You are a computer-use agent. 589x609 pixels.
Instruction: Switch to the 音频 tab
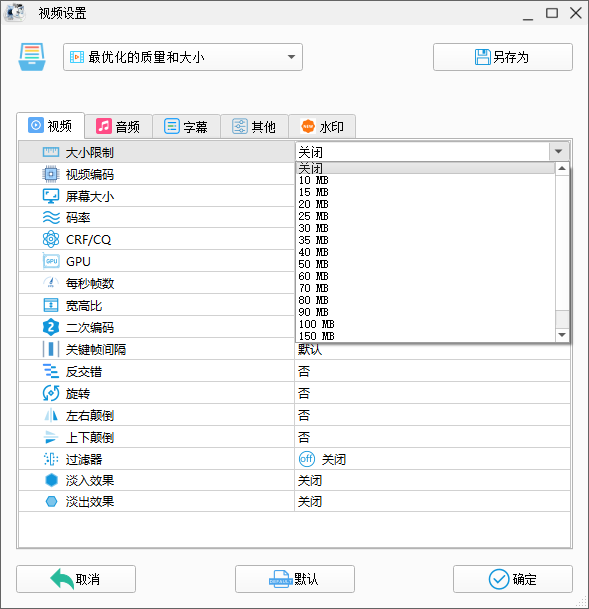click(x=118, y=126)
